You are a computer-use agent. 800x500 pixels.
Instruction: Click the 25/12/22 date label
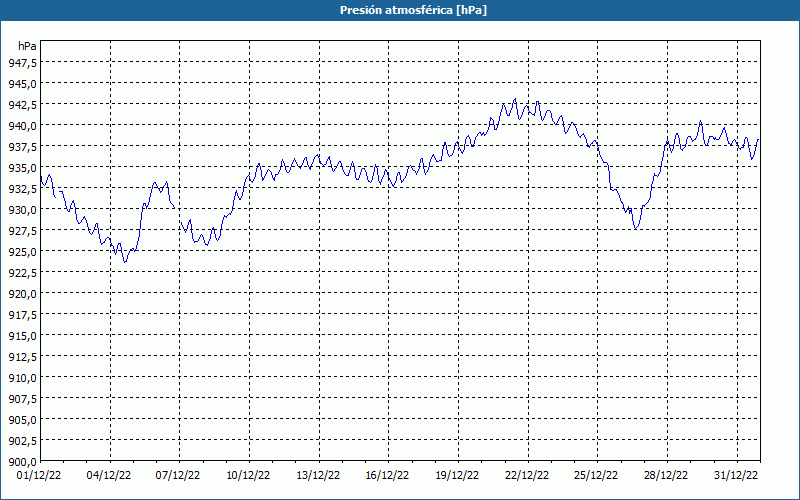(596, 475)
